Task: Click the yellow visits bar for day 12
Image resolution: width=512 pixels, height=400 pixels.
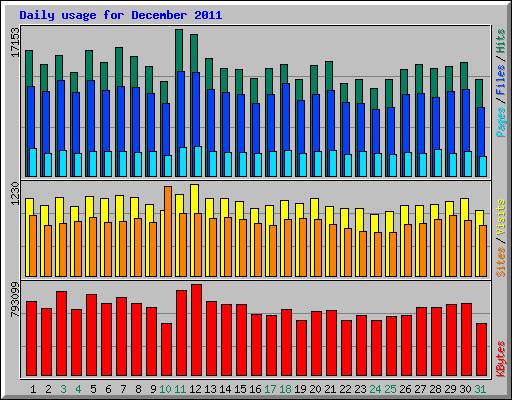Action: point(195,199)
